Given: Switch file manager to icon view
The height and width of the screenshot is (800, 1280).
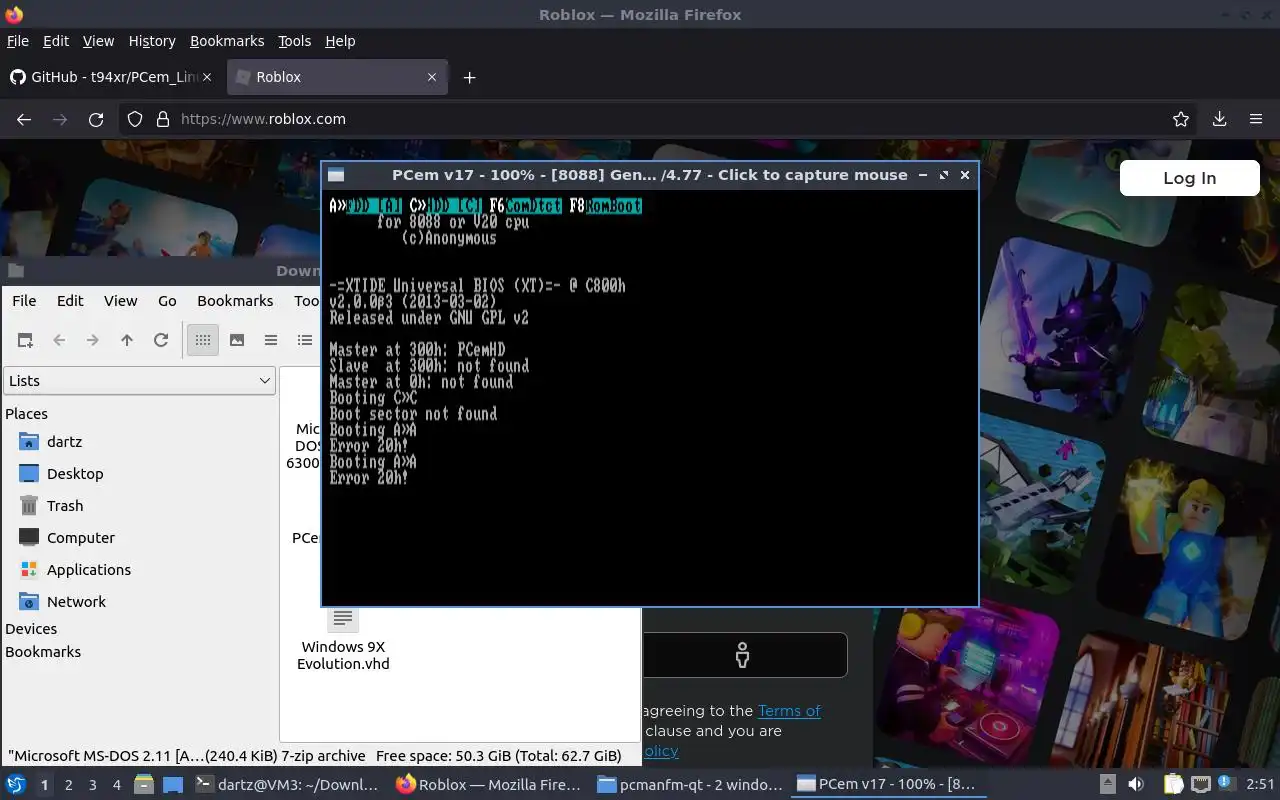Looking at the screenshot, I should [x=203, y=340].
